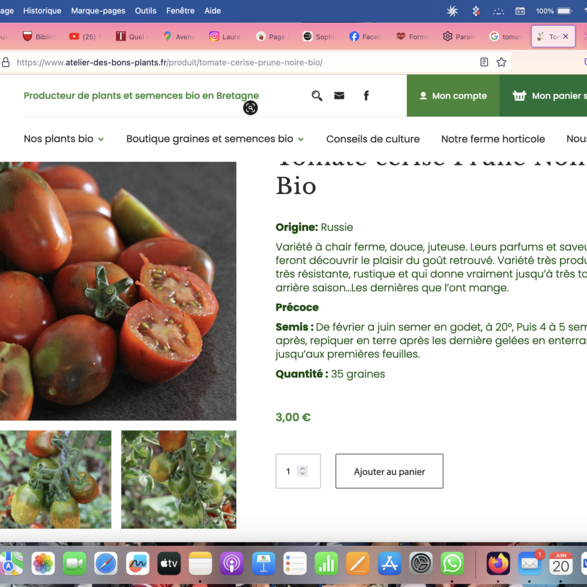Launch WhatsApp from the Dock

[452, 563]
